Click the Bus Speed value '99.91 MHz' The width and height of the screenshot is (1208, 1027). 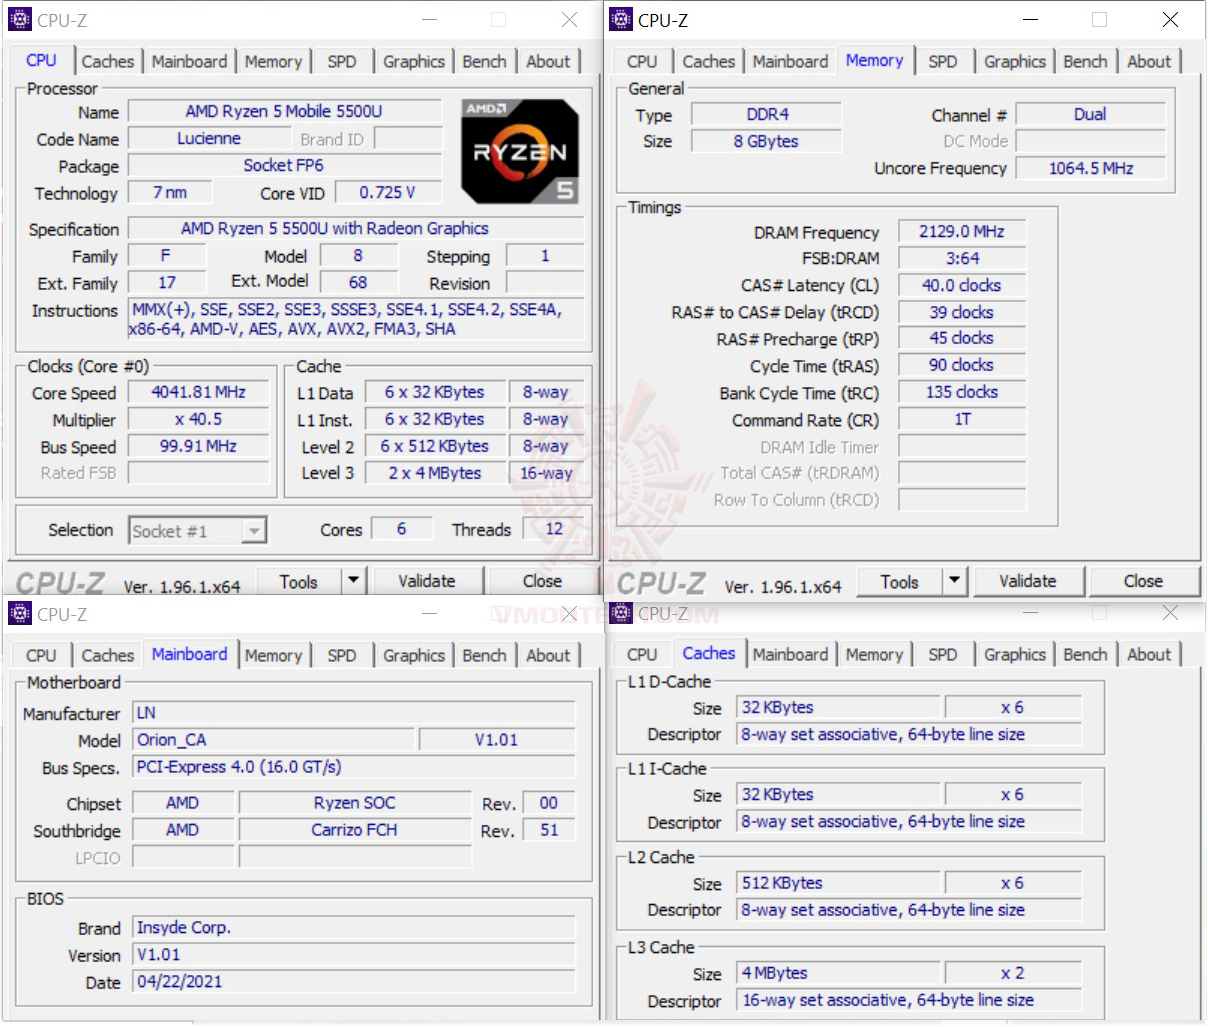[x=198, y=446]
